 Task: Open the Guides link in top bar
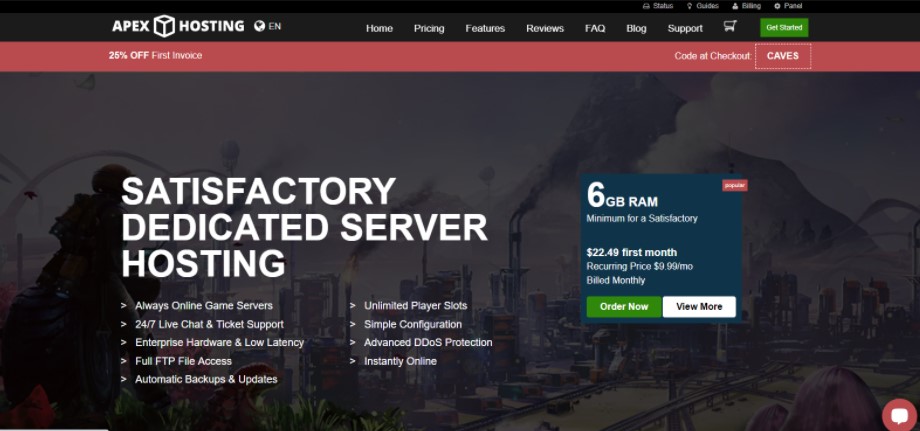coord(702,6)
